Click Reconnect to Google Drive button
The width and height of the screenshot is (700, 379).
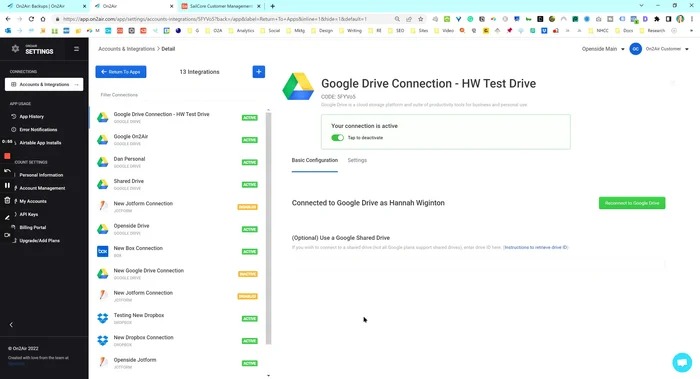(x=632, y=203)
